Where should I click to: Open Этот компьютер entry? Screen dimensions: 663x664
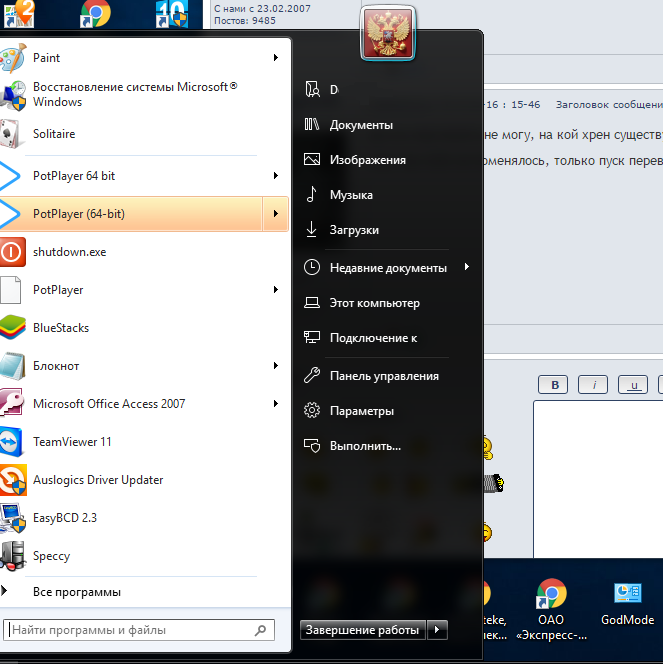click(375, 303)
